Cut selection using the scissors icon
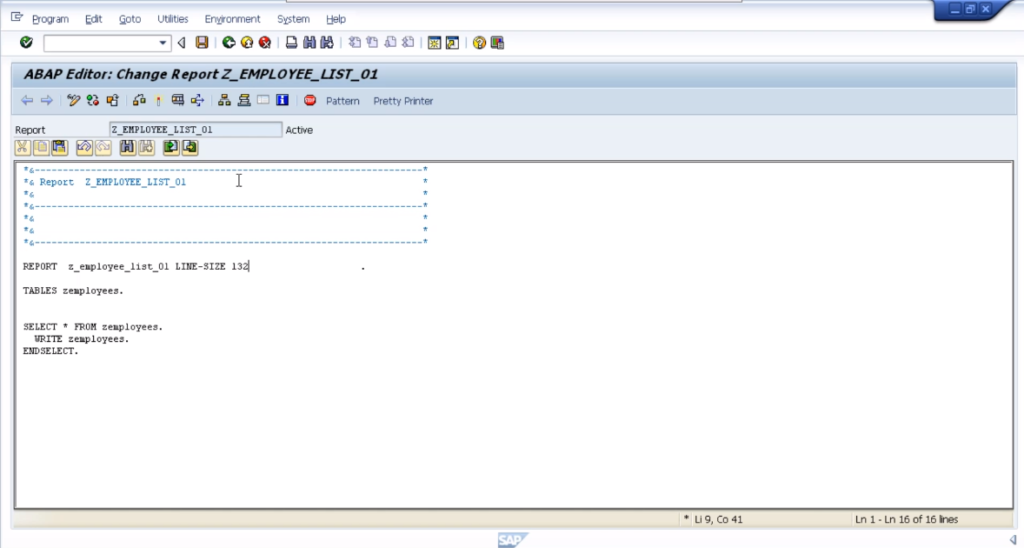1024x548 pixels. click(22, 148)
